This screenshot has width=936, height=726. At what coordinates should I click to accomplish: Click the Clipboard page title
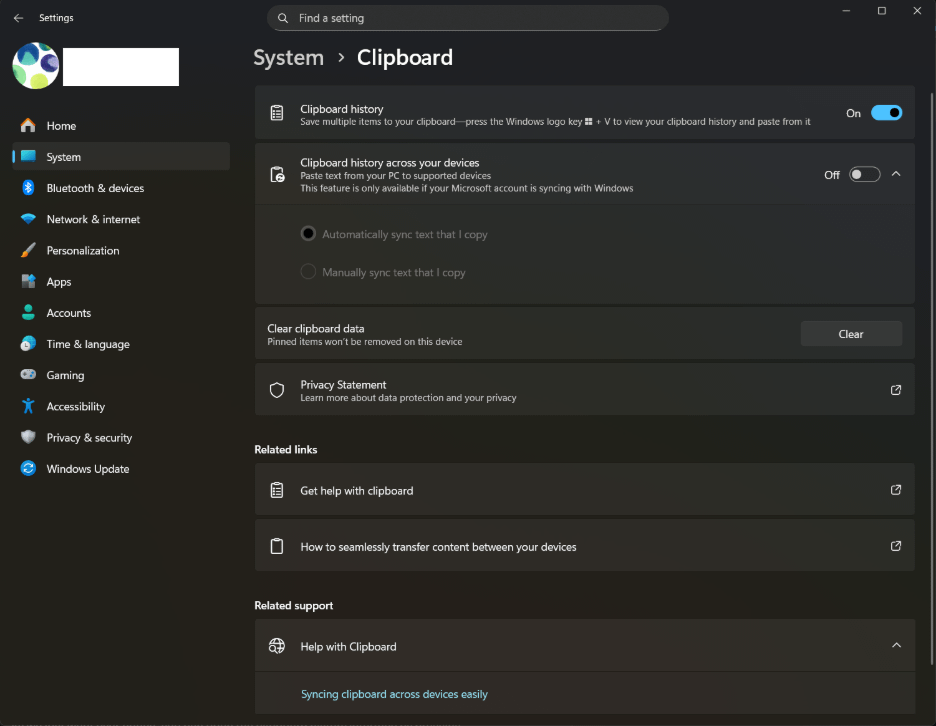tap(405, 57)
